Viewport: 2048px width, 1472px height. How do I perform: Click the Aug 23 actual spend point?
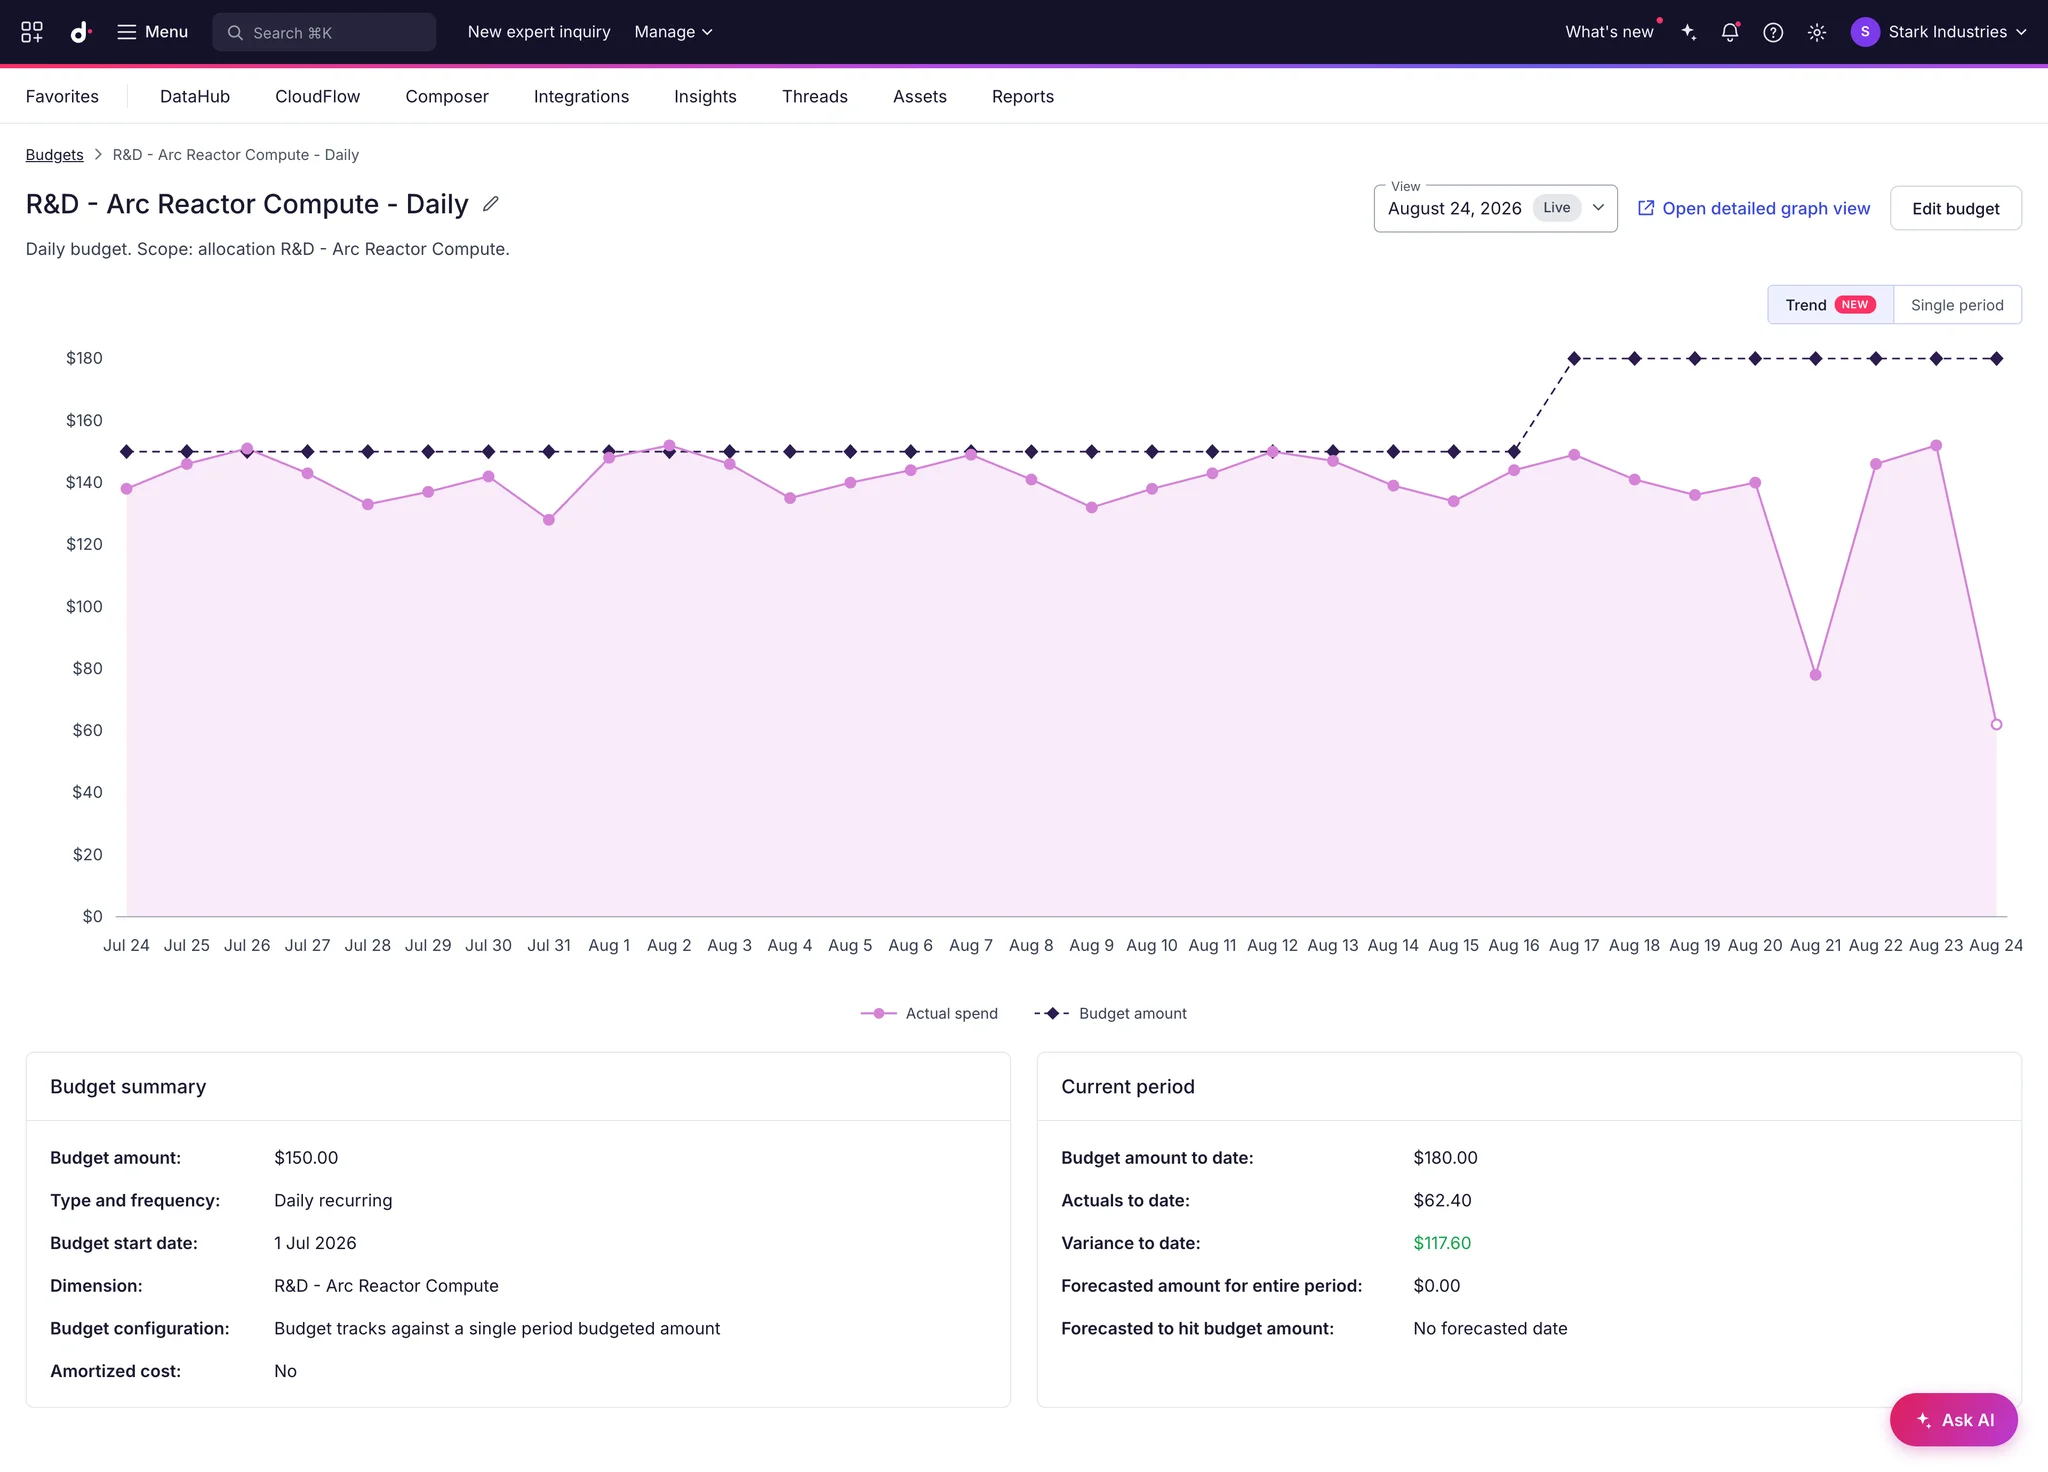click(x=1936, y=446)
